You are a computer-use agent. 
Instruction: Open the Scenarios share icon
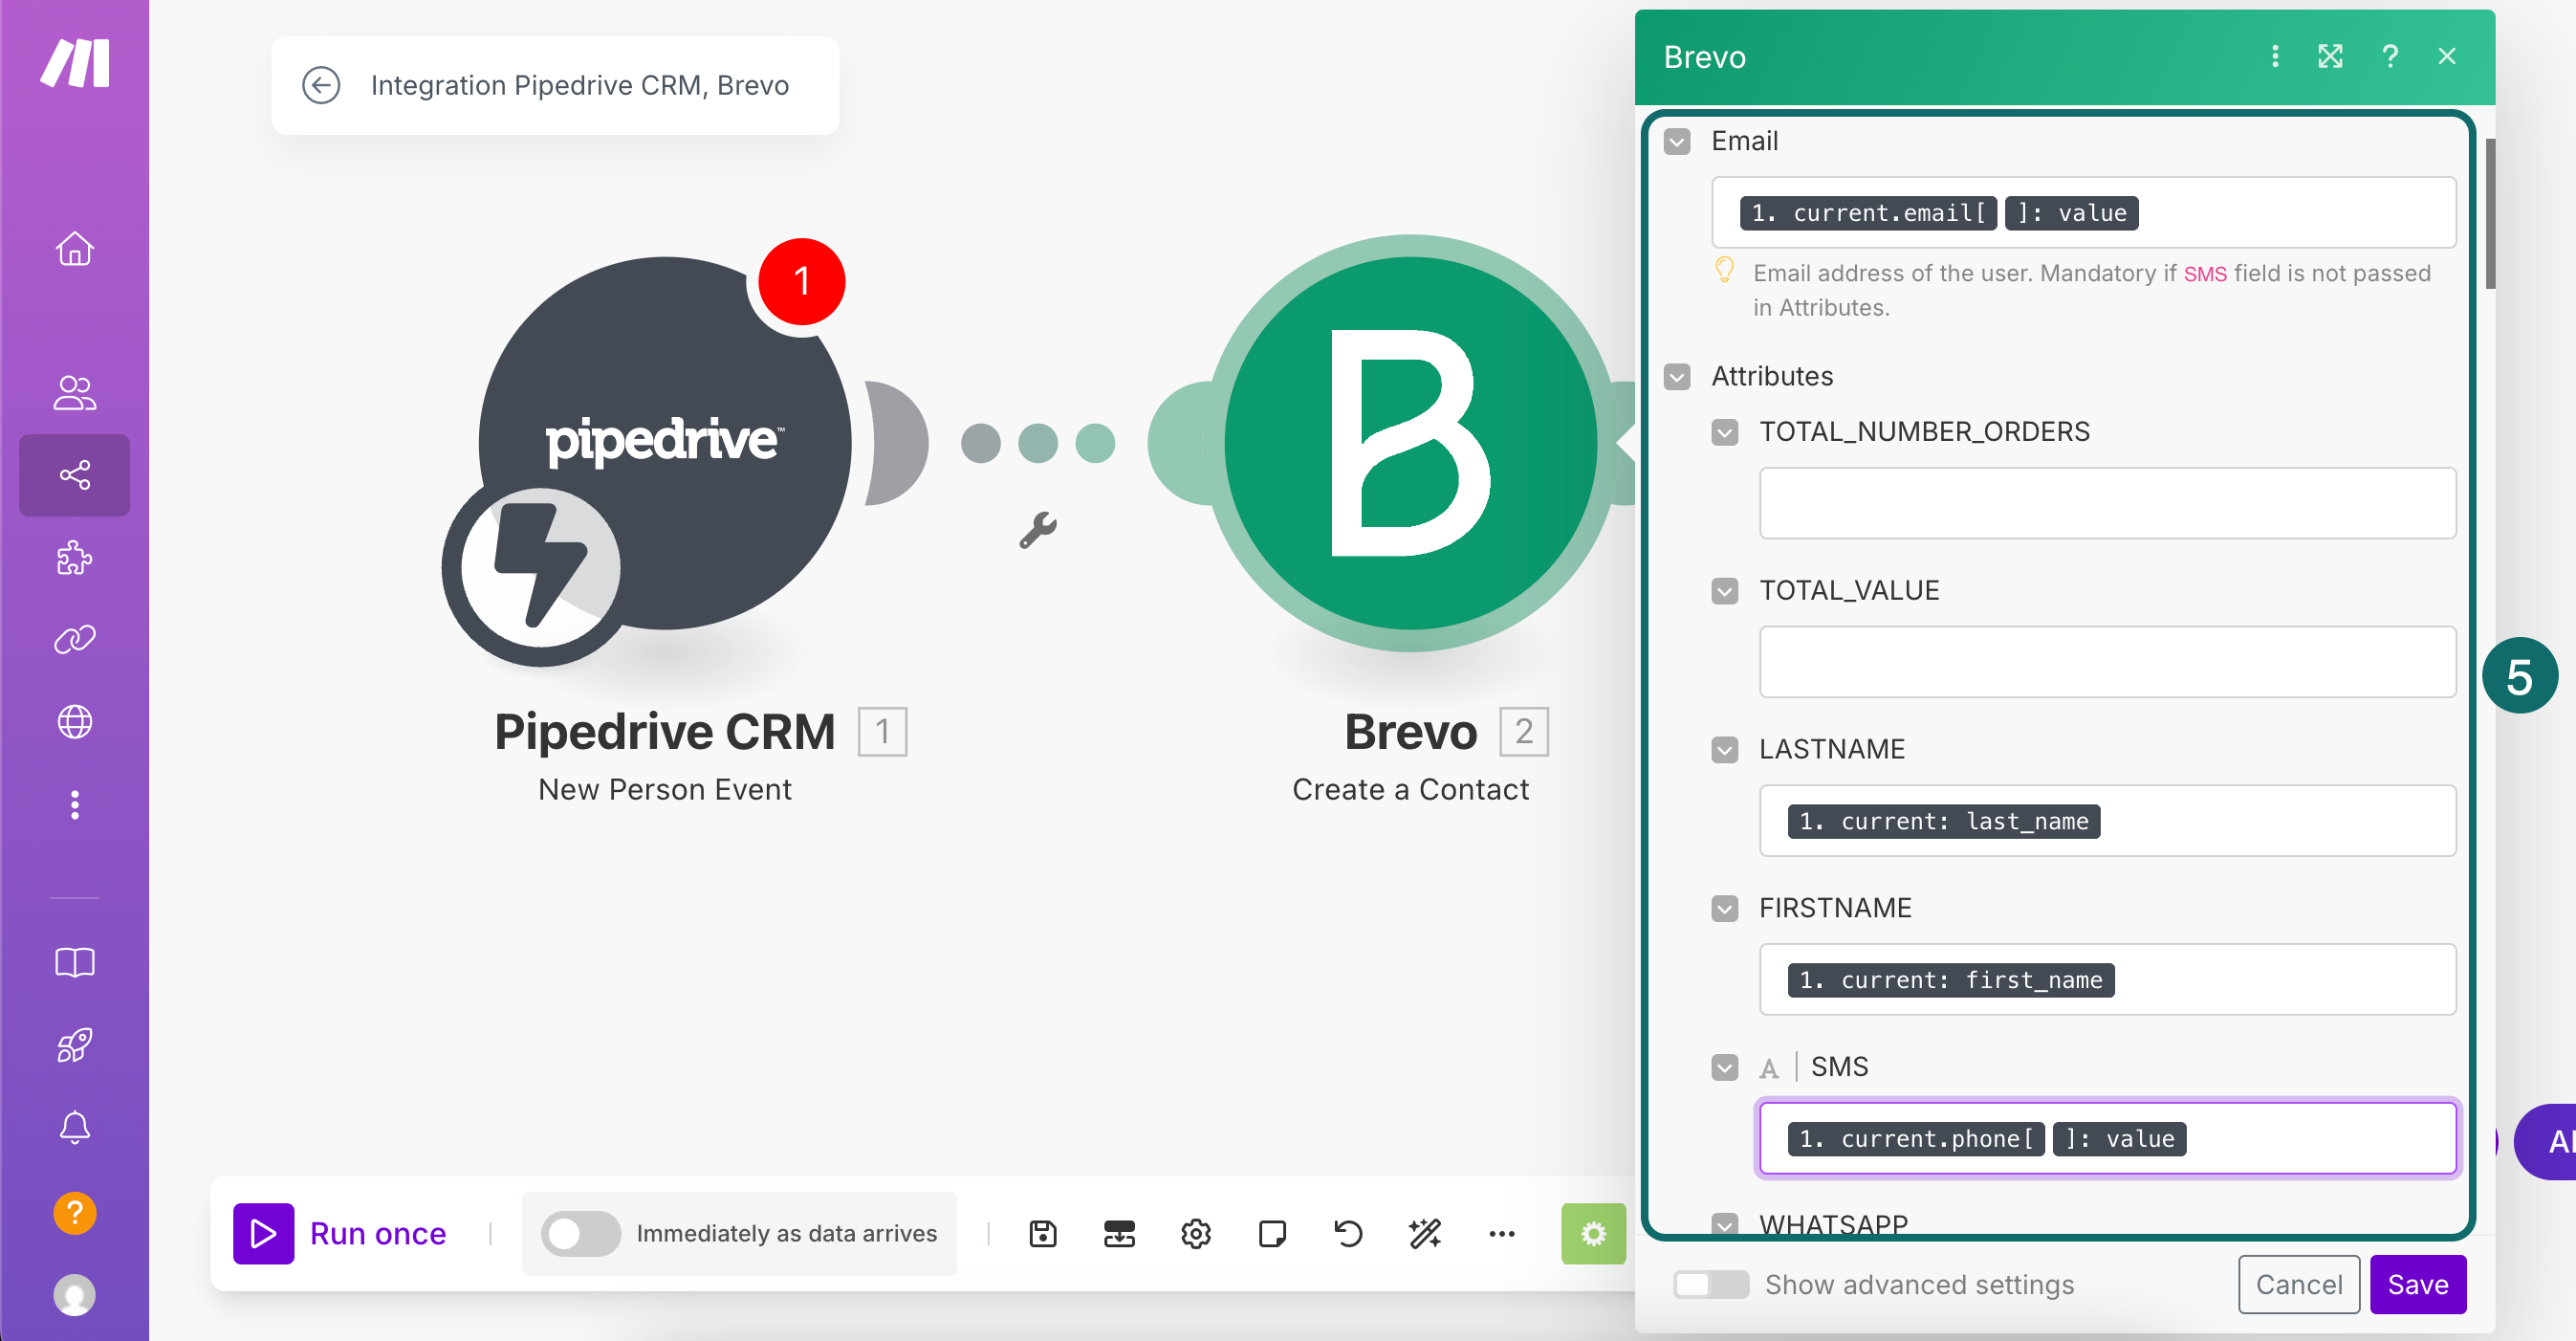click(x=75, y=474)
